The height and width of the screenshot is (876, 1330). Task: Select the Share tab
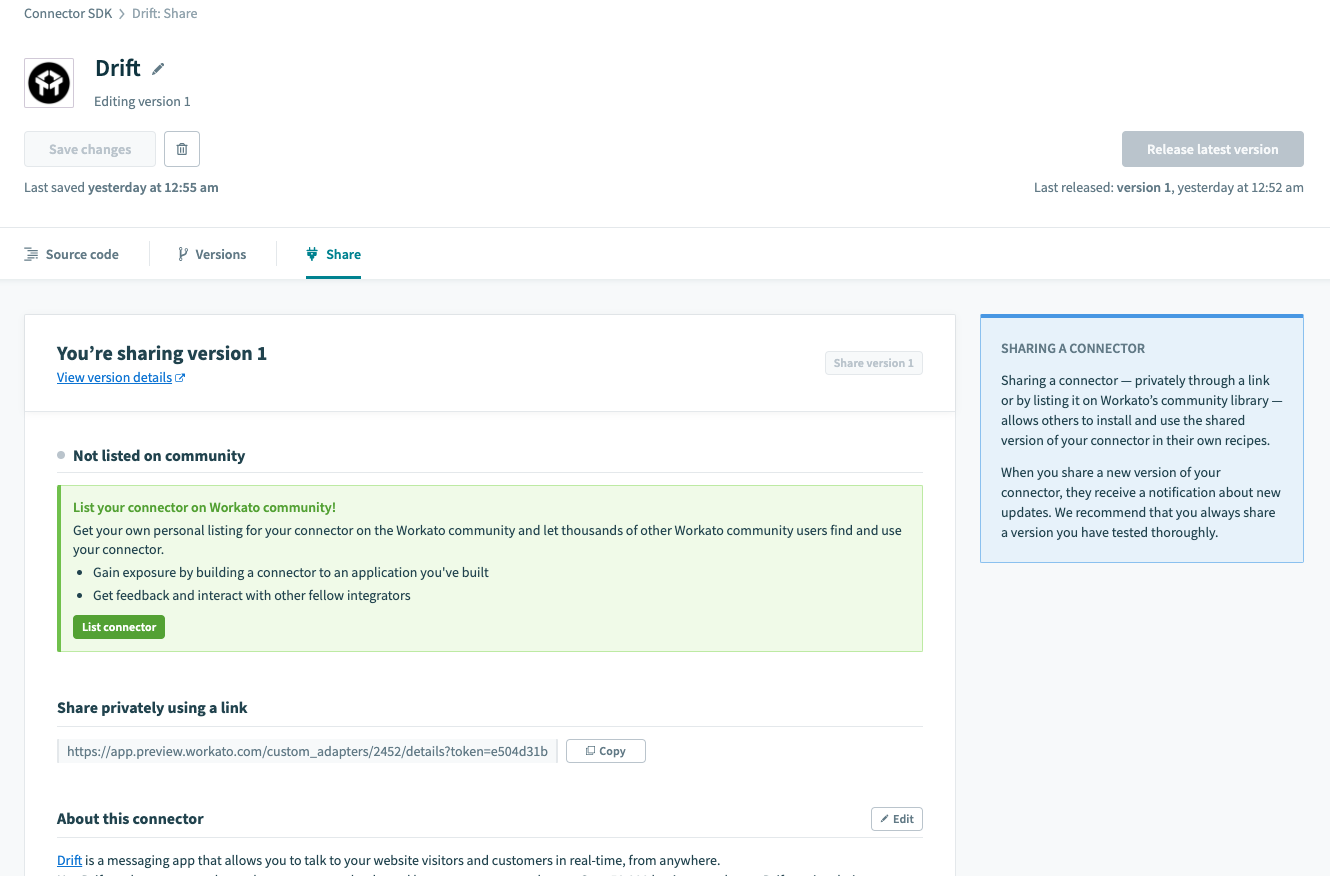333,254
